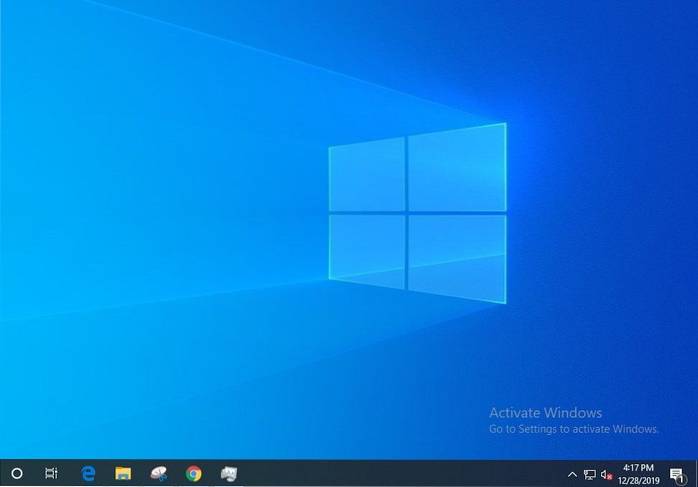
Task: Open Task View from the taskbar
Action: (x=51, y=473)
